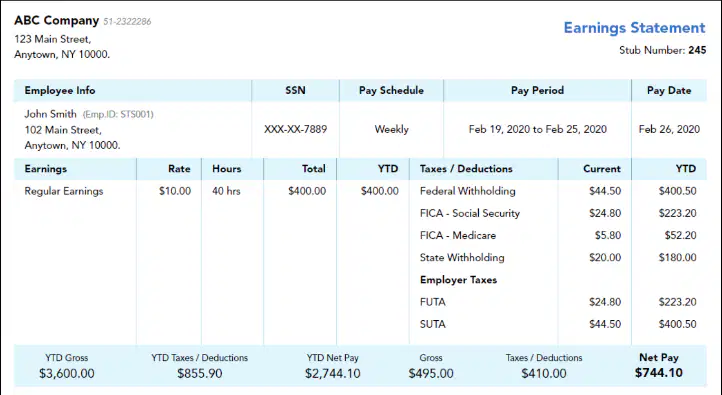
Task: Select the Pay Date header
Action: (669, 90)
